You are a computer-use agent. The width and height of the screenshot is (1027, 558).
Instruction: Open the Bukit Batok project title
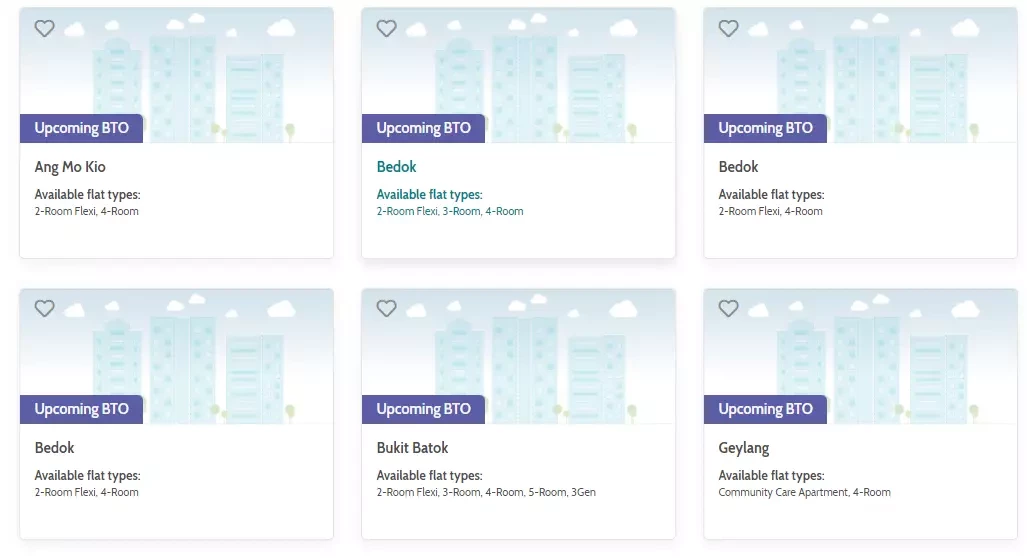point(412,448)
